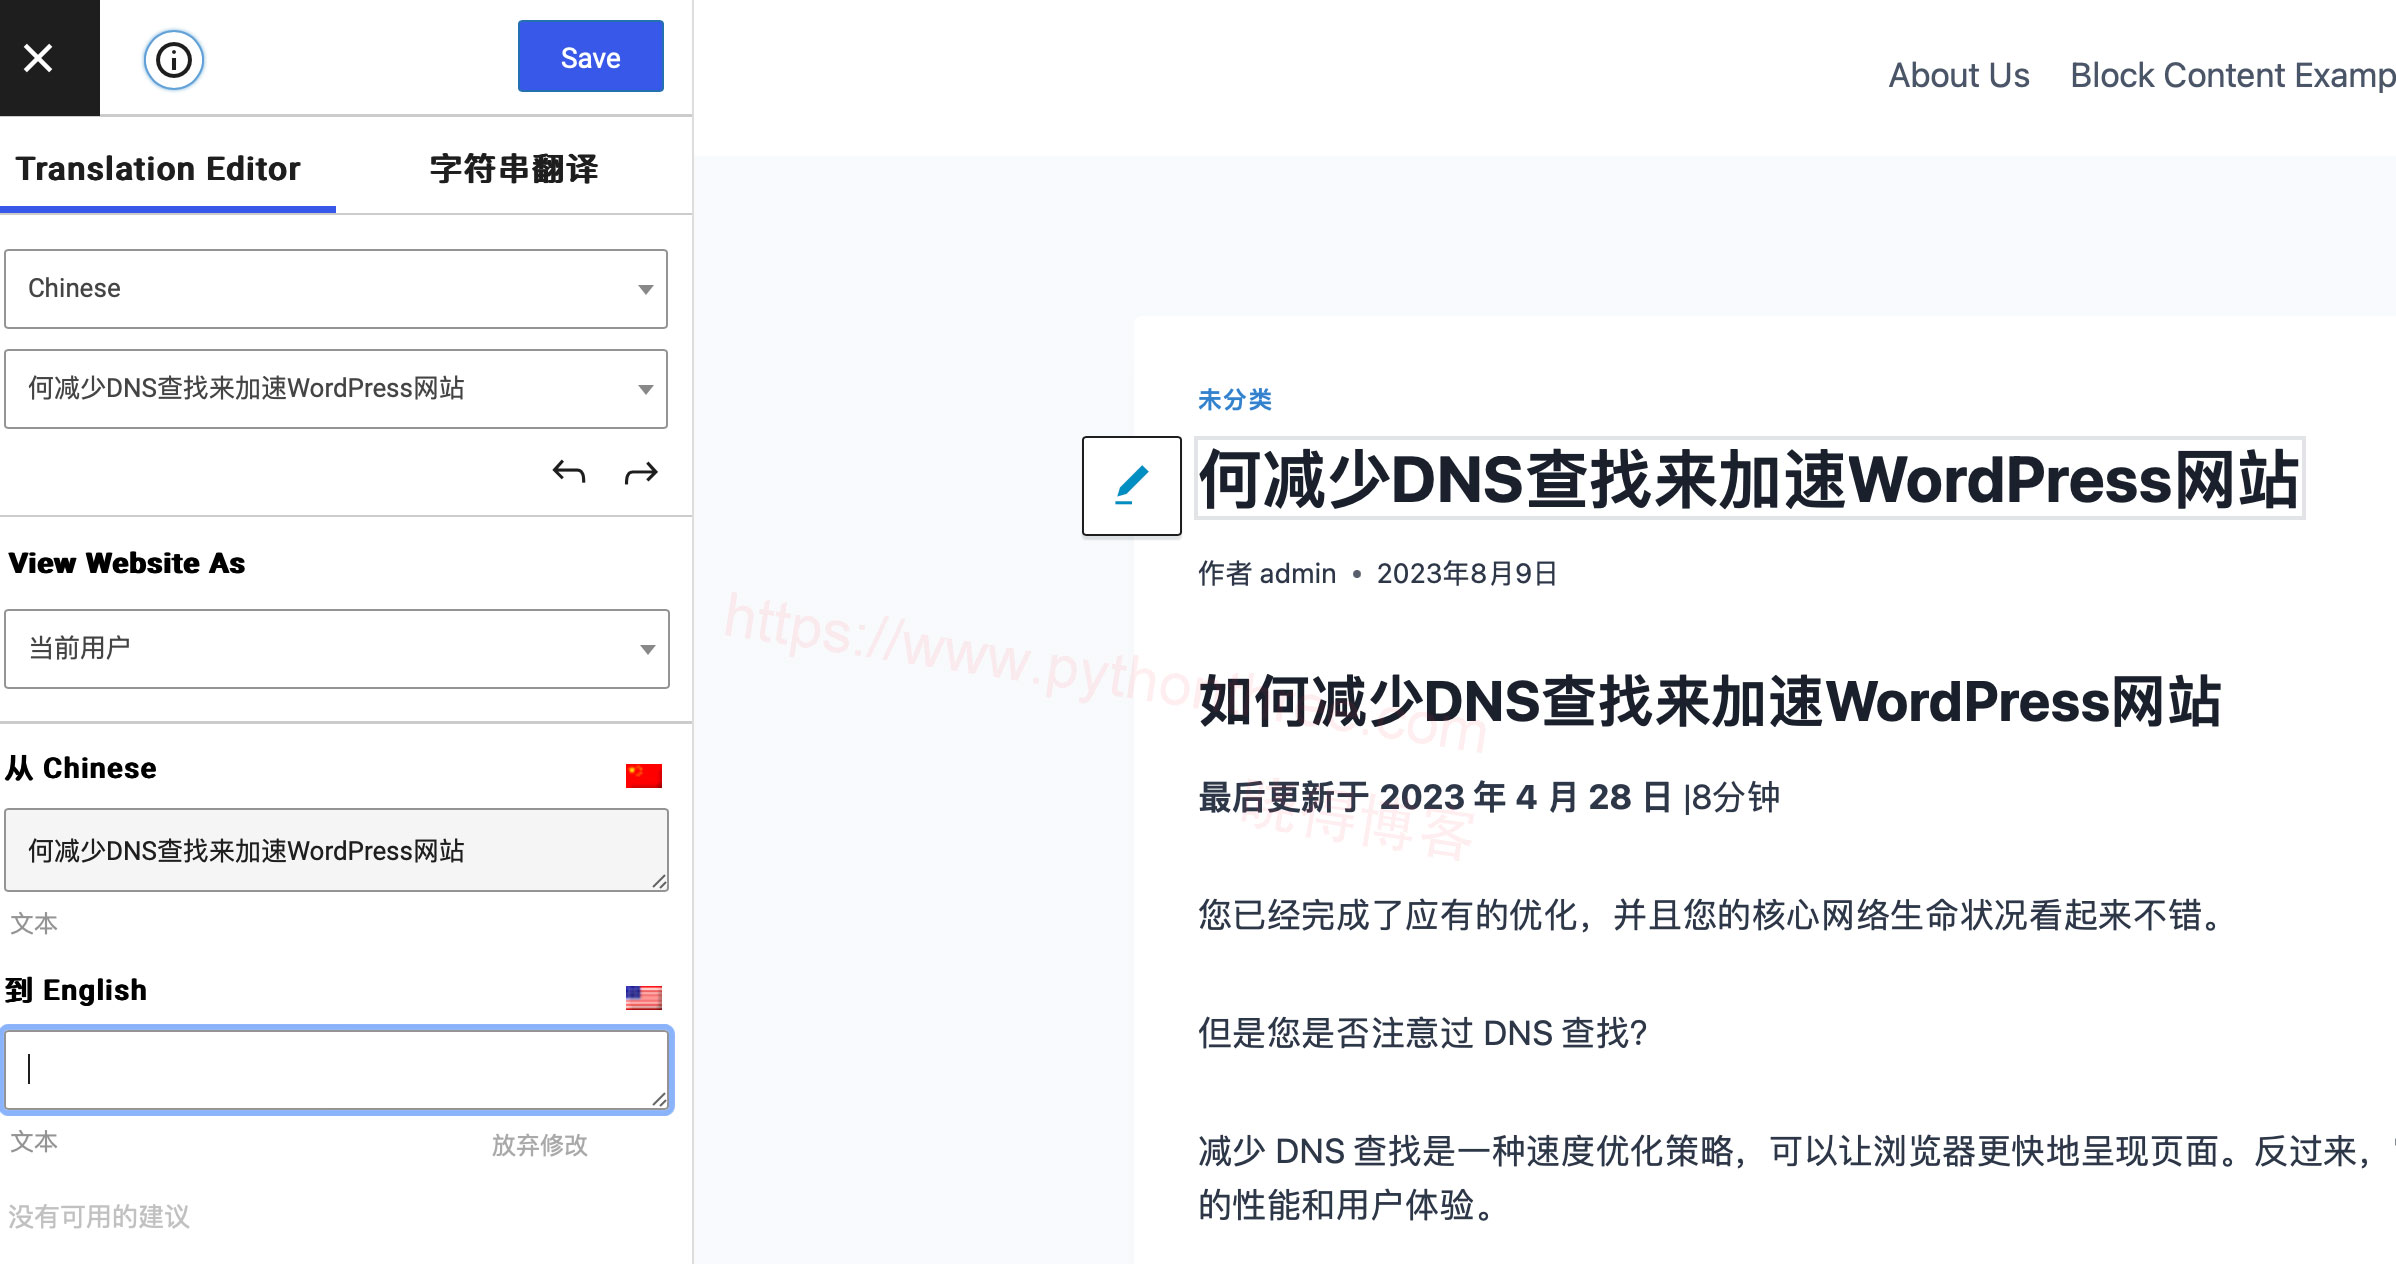Switch to the 字符串翻译 tab

coord(512,169)
